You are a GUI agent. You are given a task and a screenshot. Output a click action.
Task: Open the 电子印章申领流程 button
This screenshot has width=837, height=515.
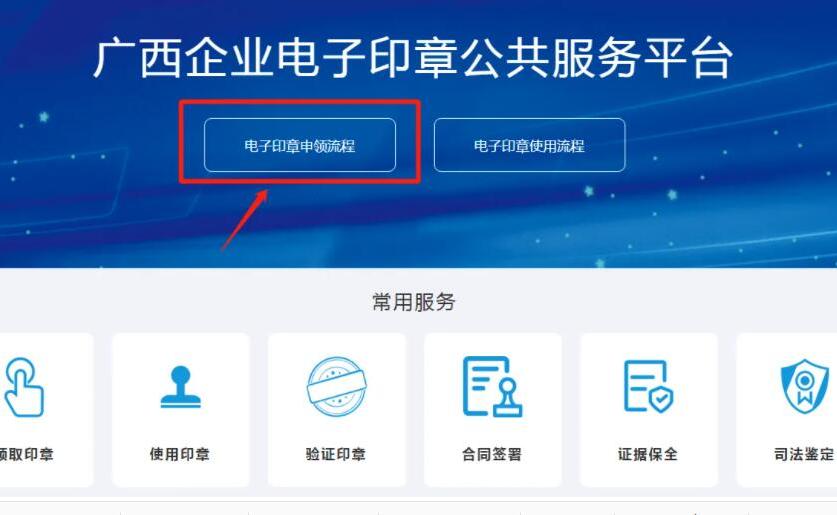tap(299, 145)
